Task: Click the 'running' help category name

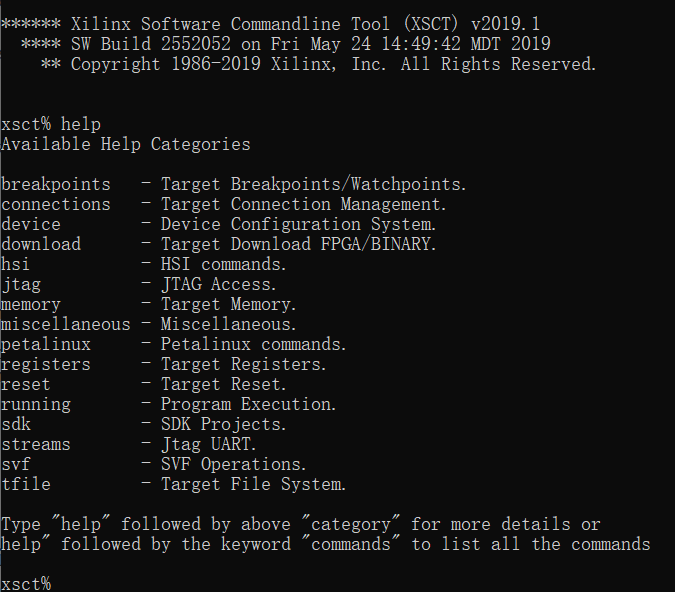Action: [36, 405]
